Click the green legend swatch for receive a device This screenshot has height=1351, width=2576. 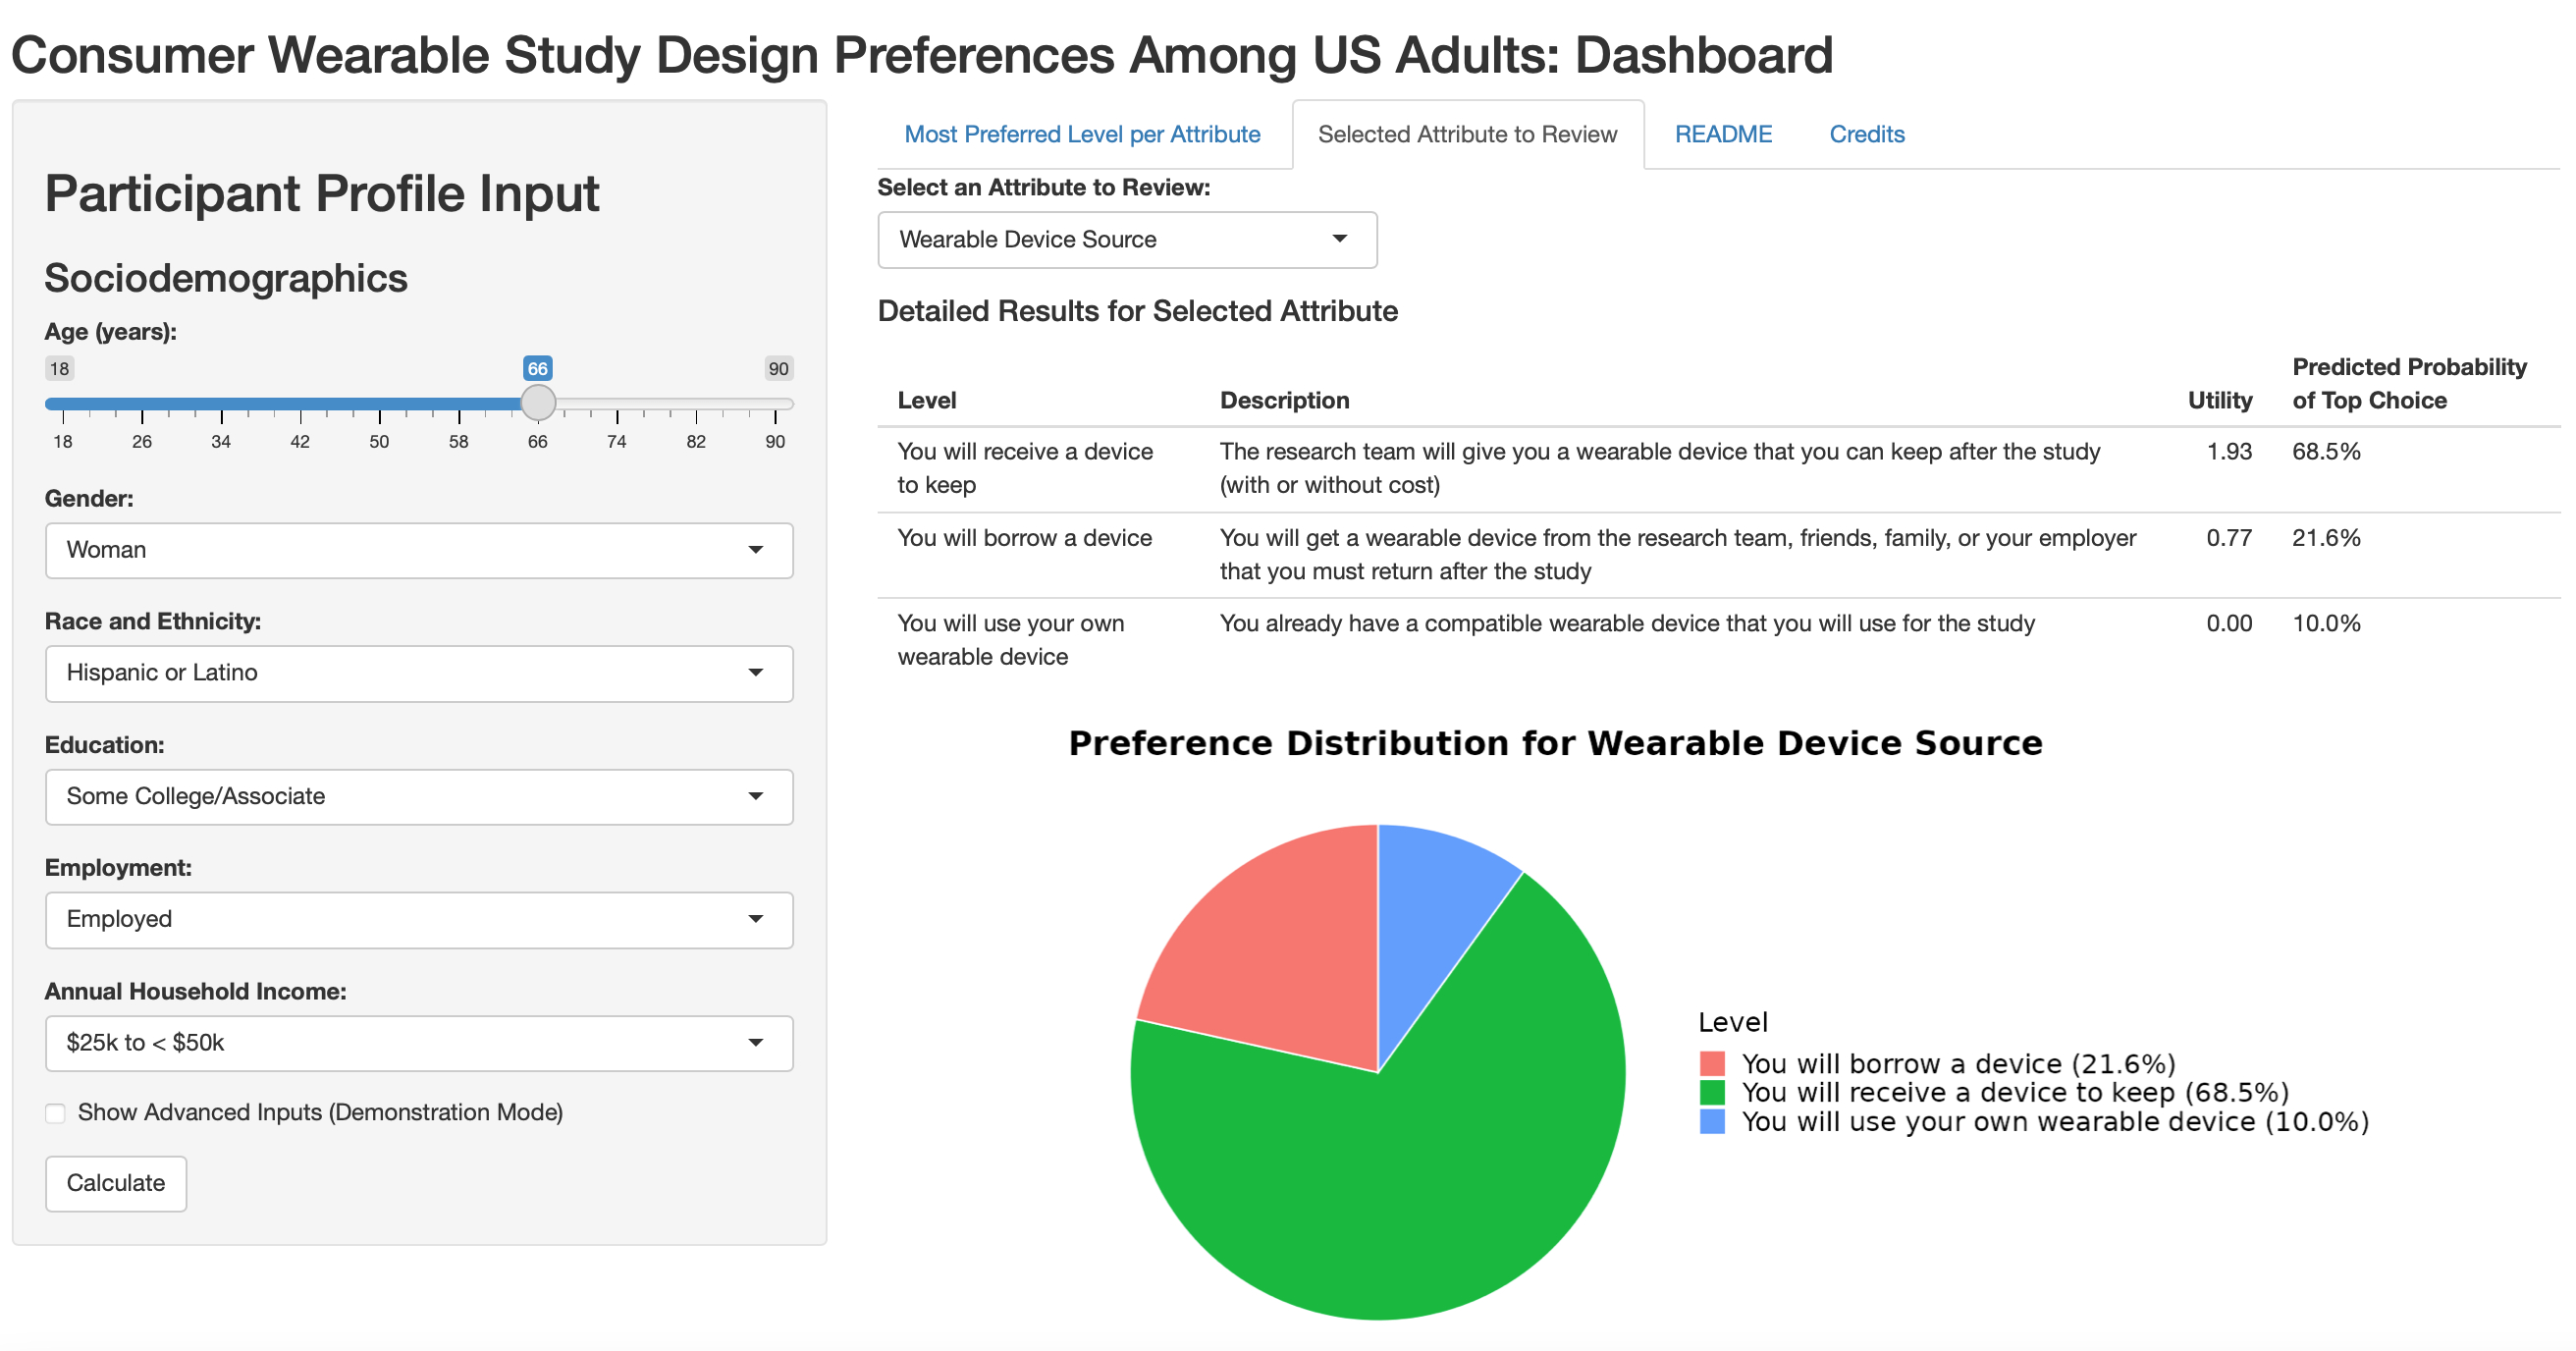click(x=1711, y=1092)
